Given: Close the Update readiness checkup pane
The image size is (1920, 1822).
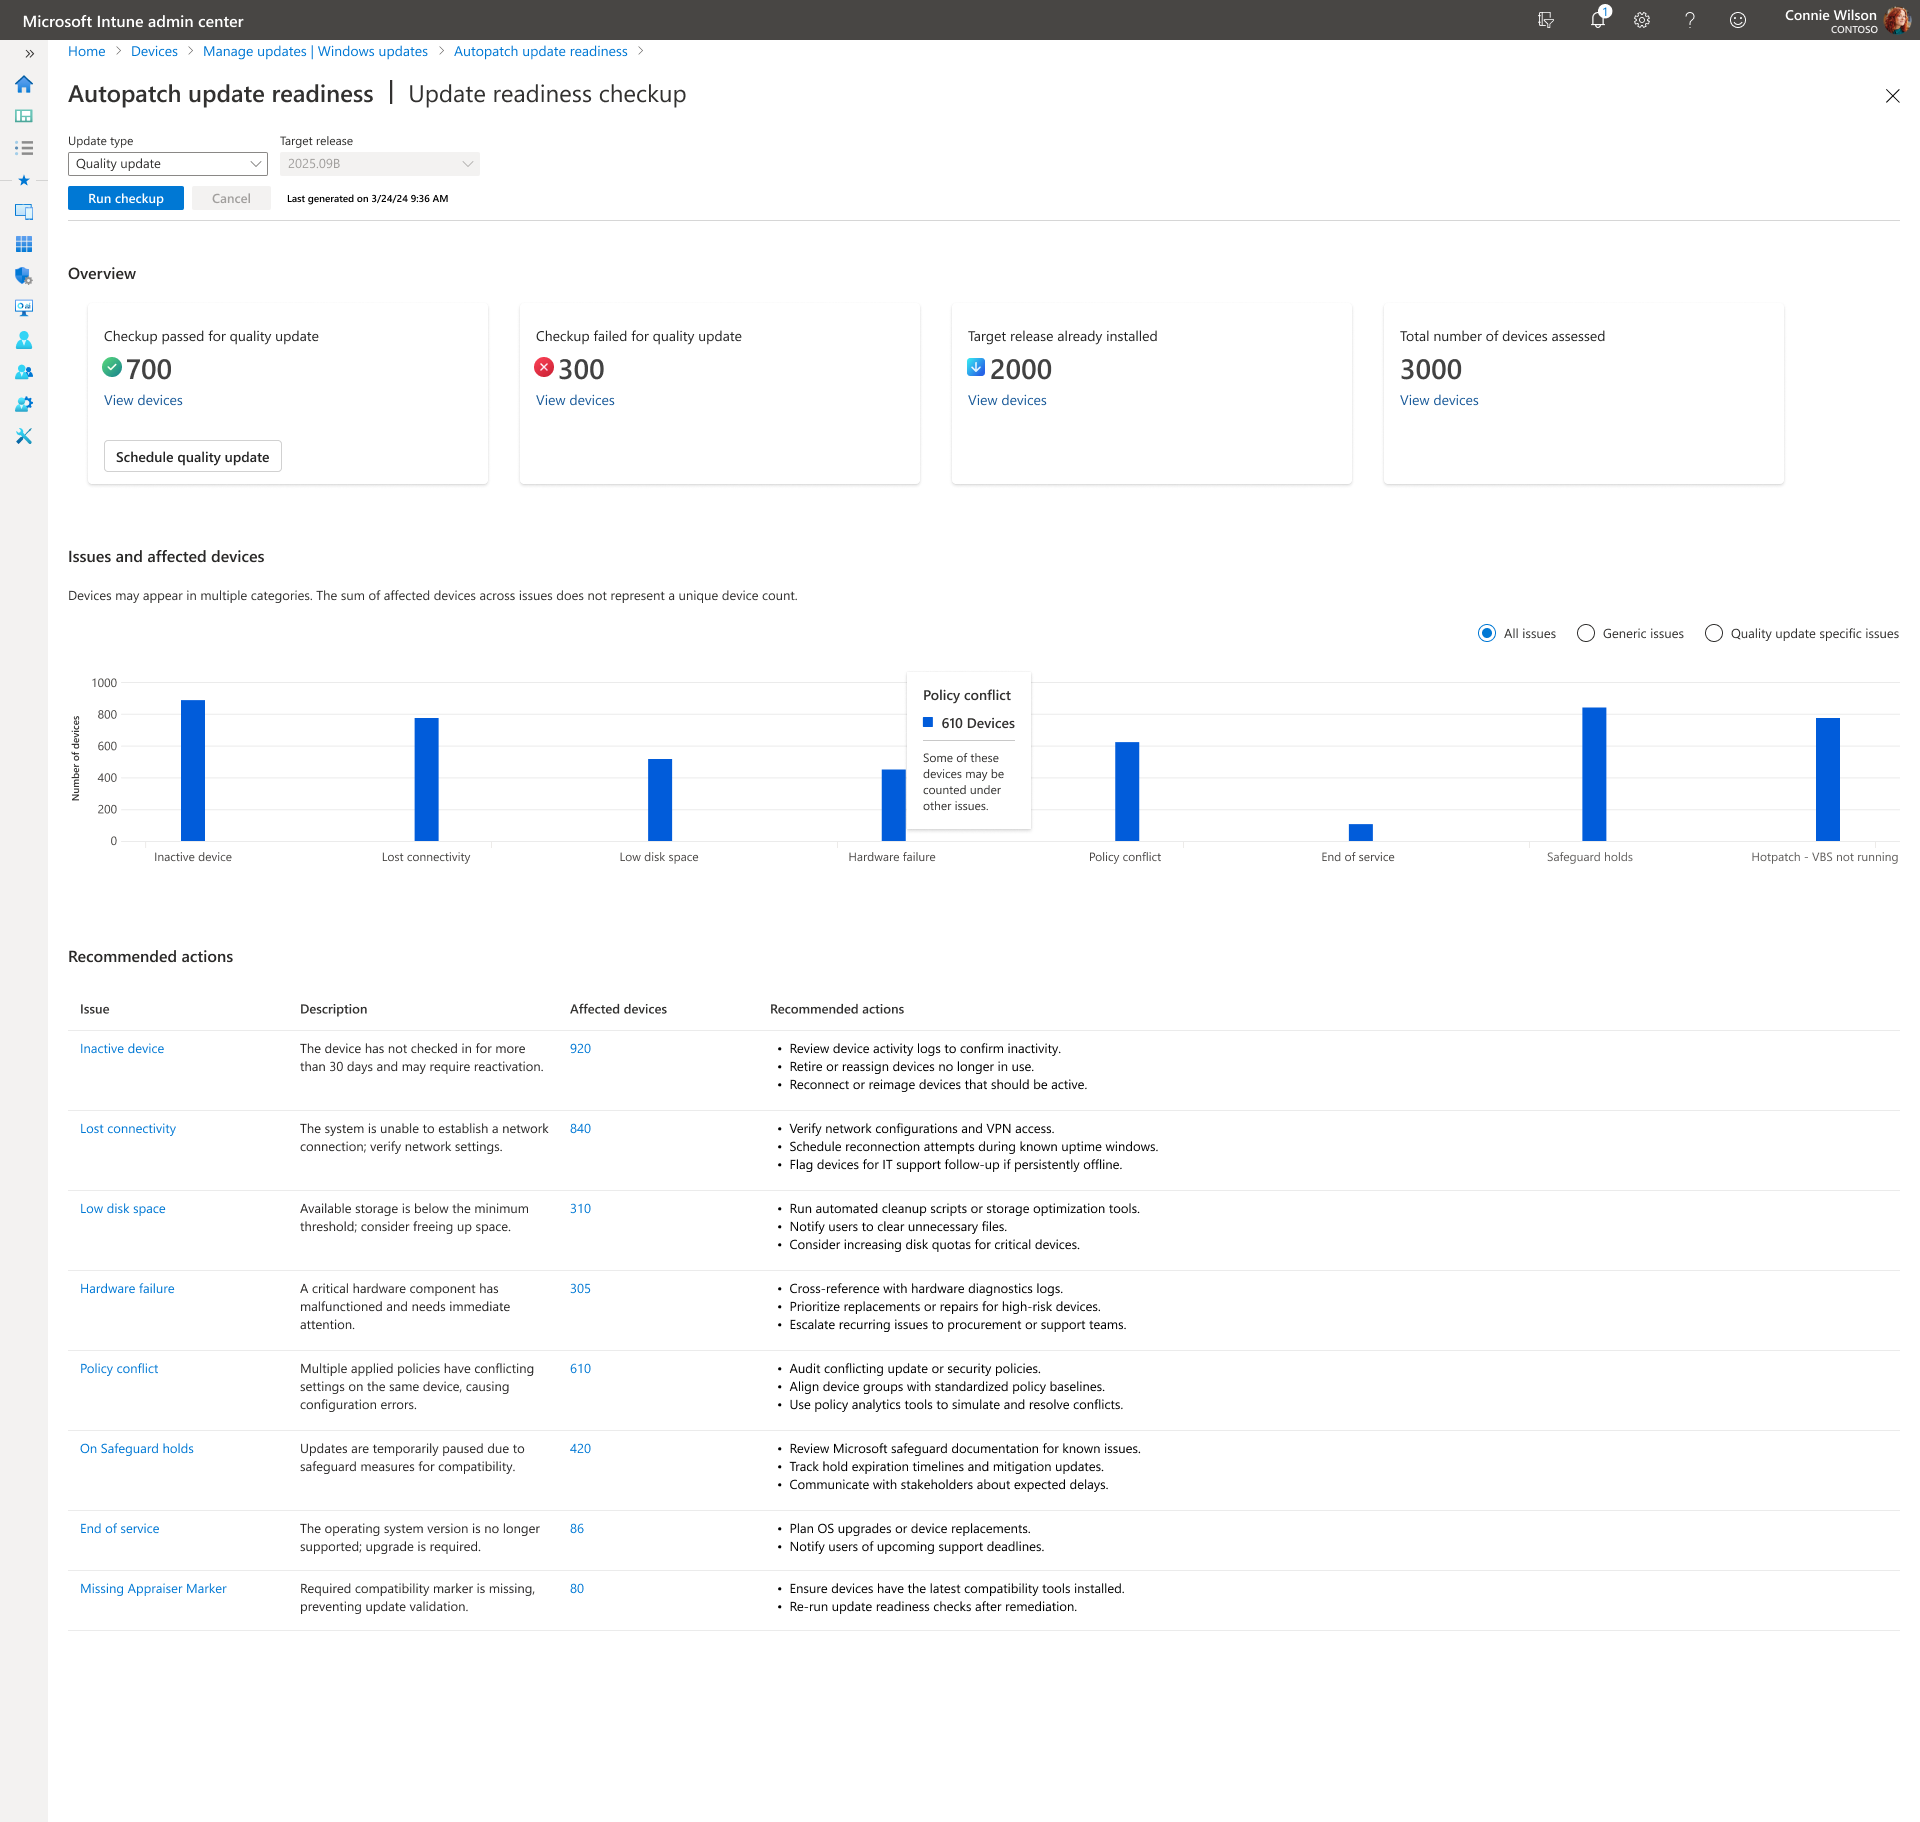Looking at the screenshot, I should (1892, 96).
